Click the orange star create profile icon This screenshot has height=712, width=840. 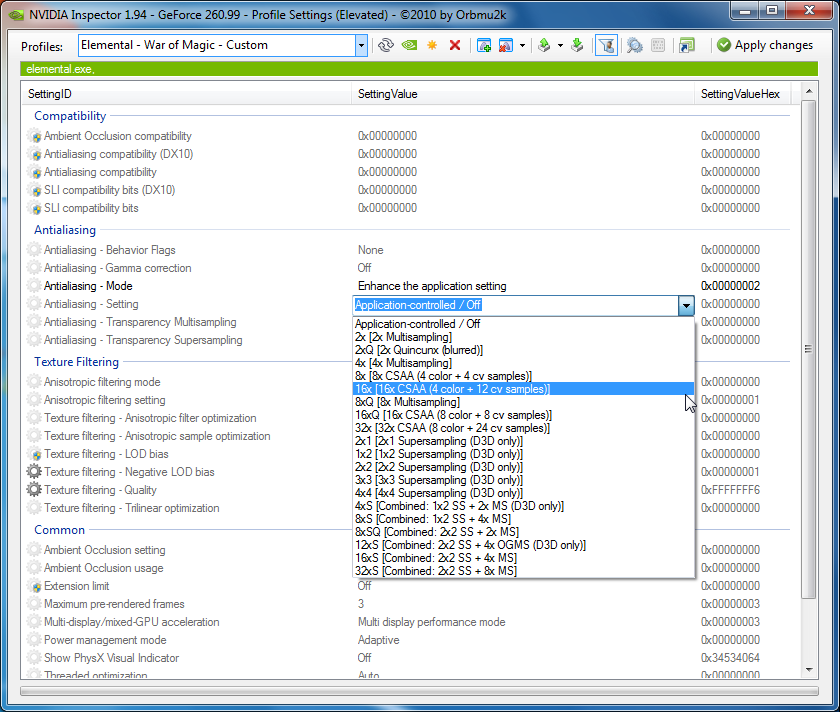432,45
